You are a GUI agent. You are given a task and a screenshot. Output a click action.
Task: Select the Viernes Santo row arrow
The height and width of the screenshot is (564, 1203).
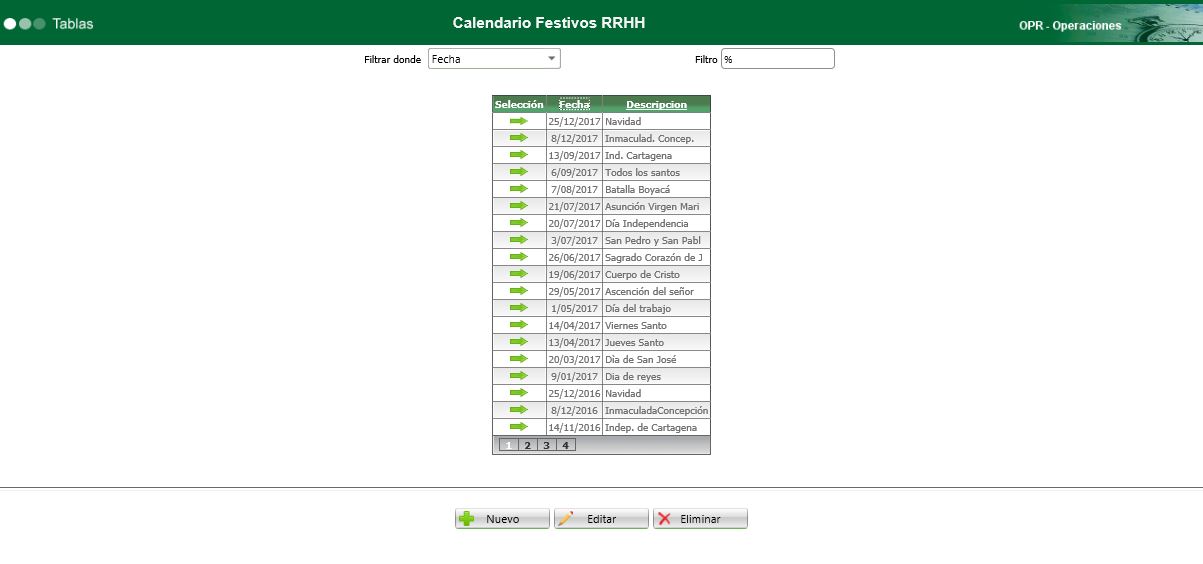point(518,325)
